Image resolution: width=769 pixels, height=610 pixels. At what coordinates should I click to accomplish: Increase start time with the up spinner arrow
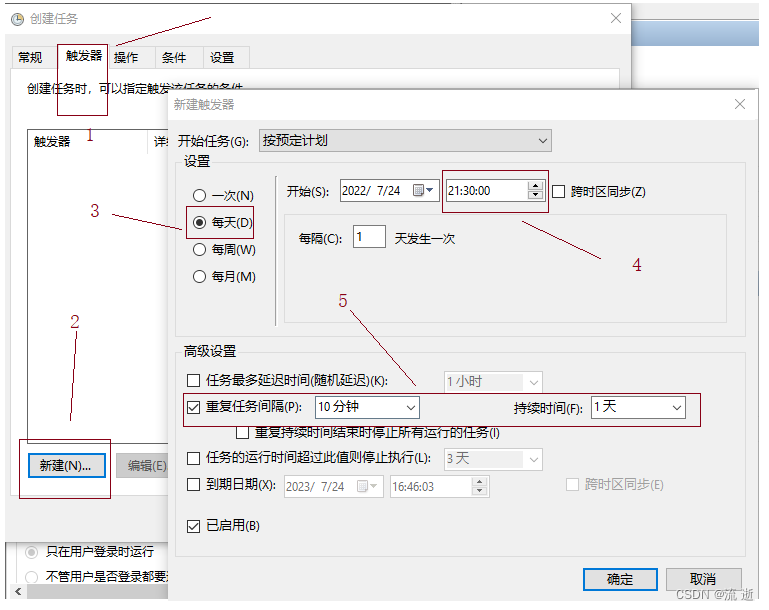pos(536,186)
